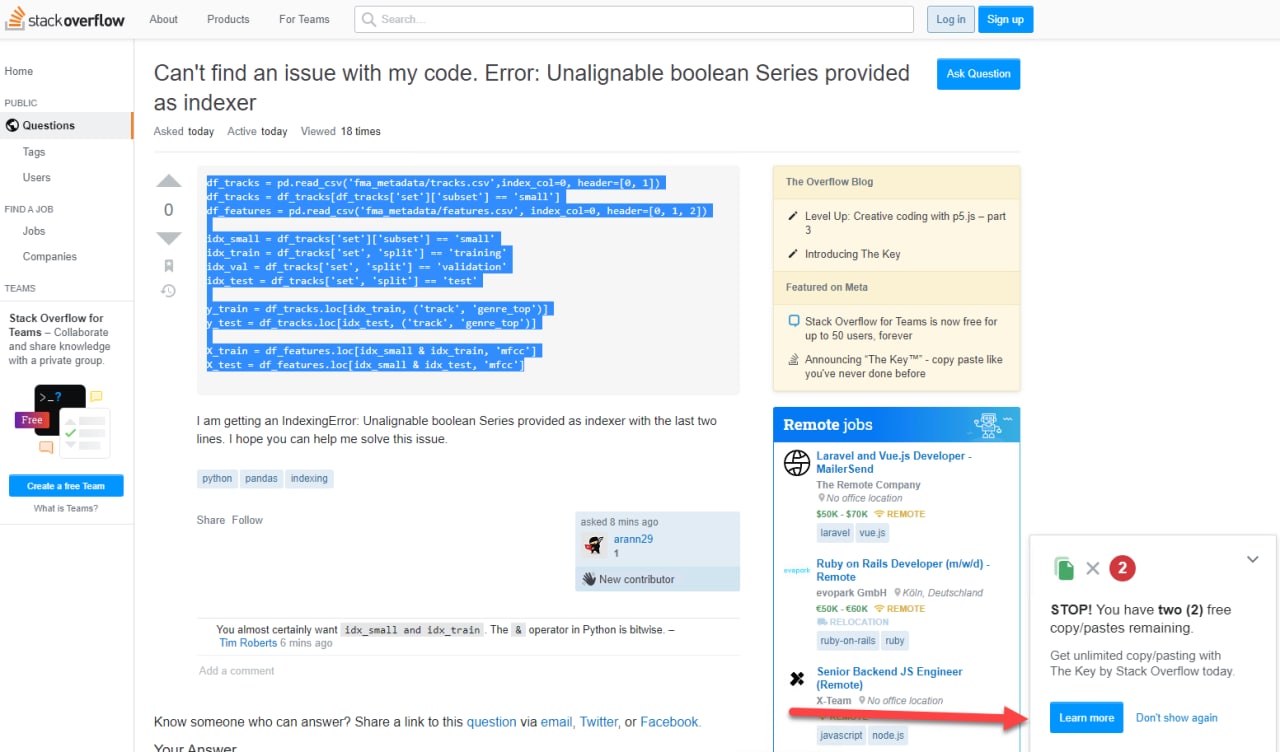Open the For Teams menu
This screenshot has width=1280, height=752.
[304, 19]
